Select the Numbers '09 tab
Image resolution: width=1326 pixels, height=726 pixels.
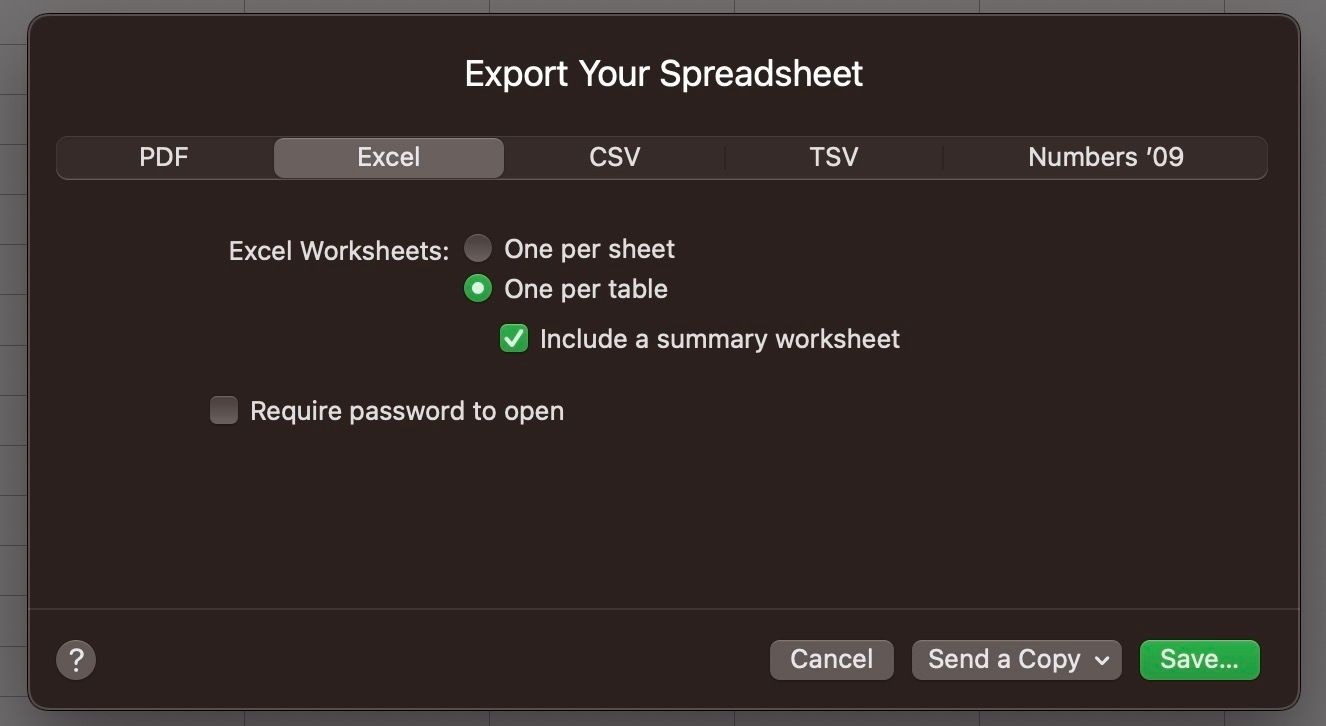[x=1105, y=157]
